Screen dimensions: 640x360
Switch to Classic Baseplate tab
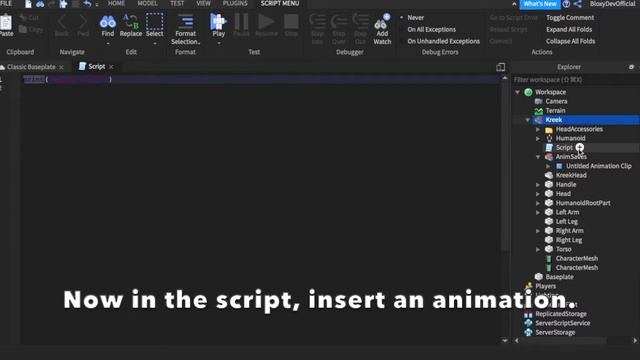click(x=31, y=67)
